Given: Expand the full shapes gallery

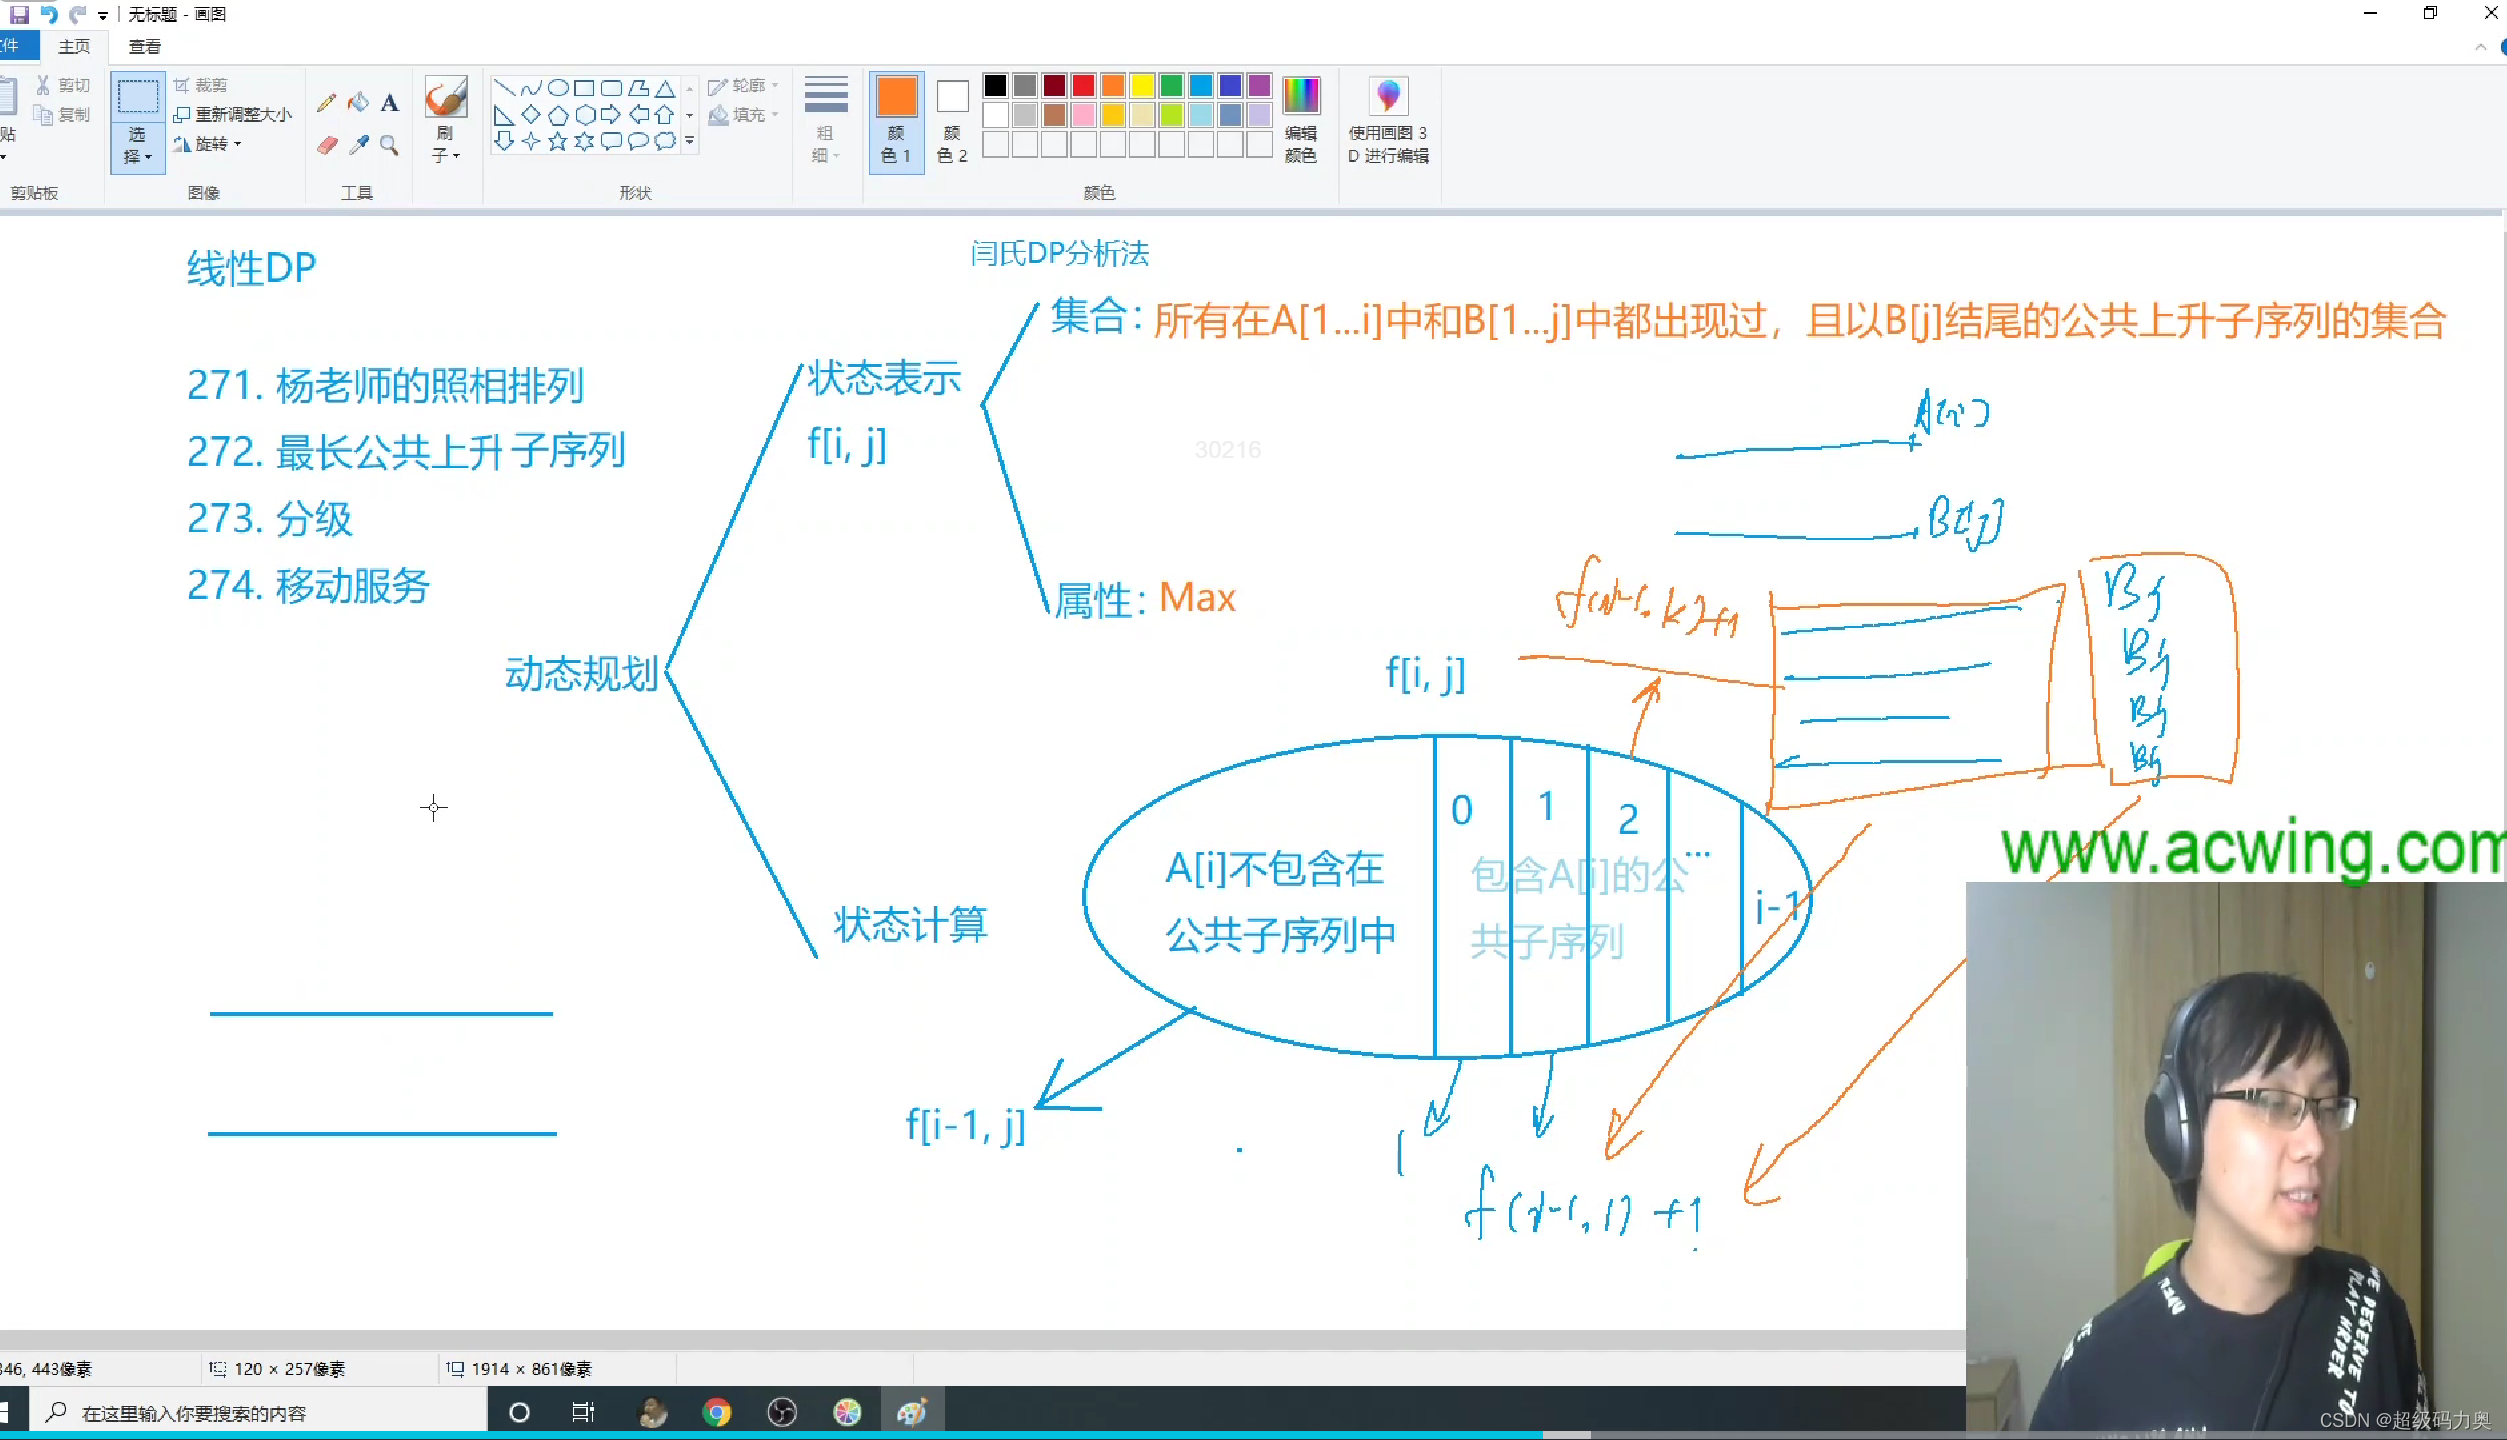Looking at the screenshot, I should click(x=689, y=141).
